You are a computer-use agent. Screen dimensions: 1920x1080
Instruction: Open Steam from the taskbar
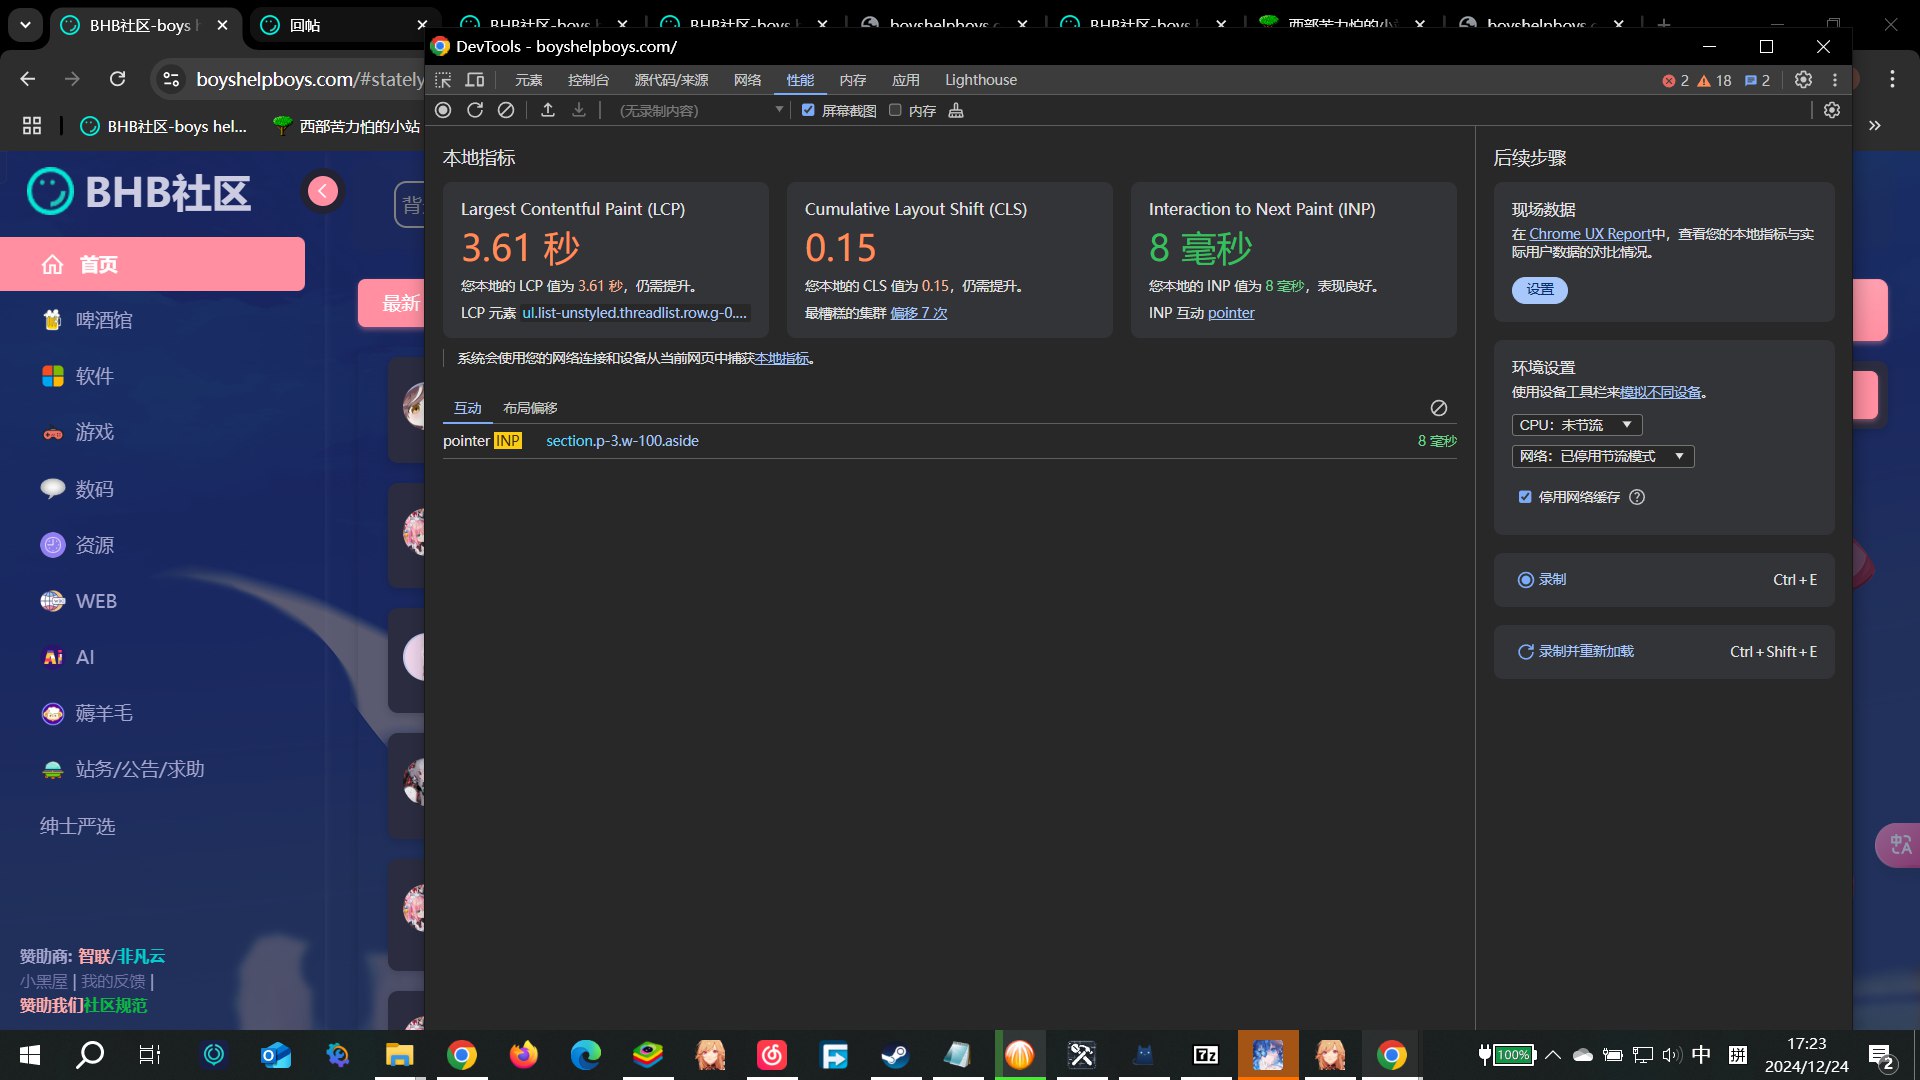(x=895, y=1055)
